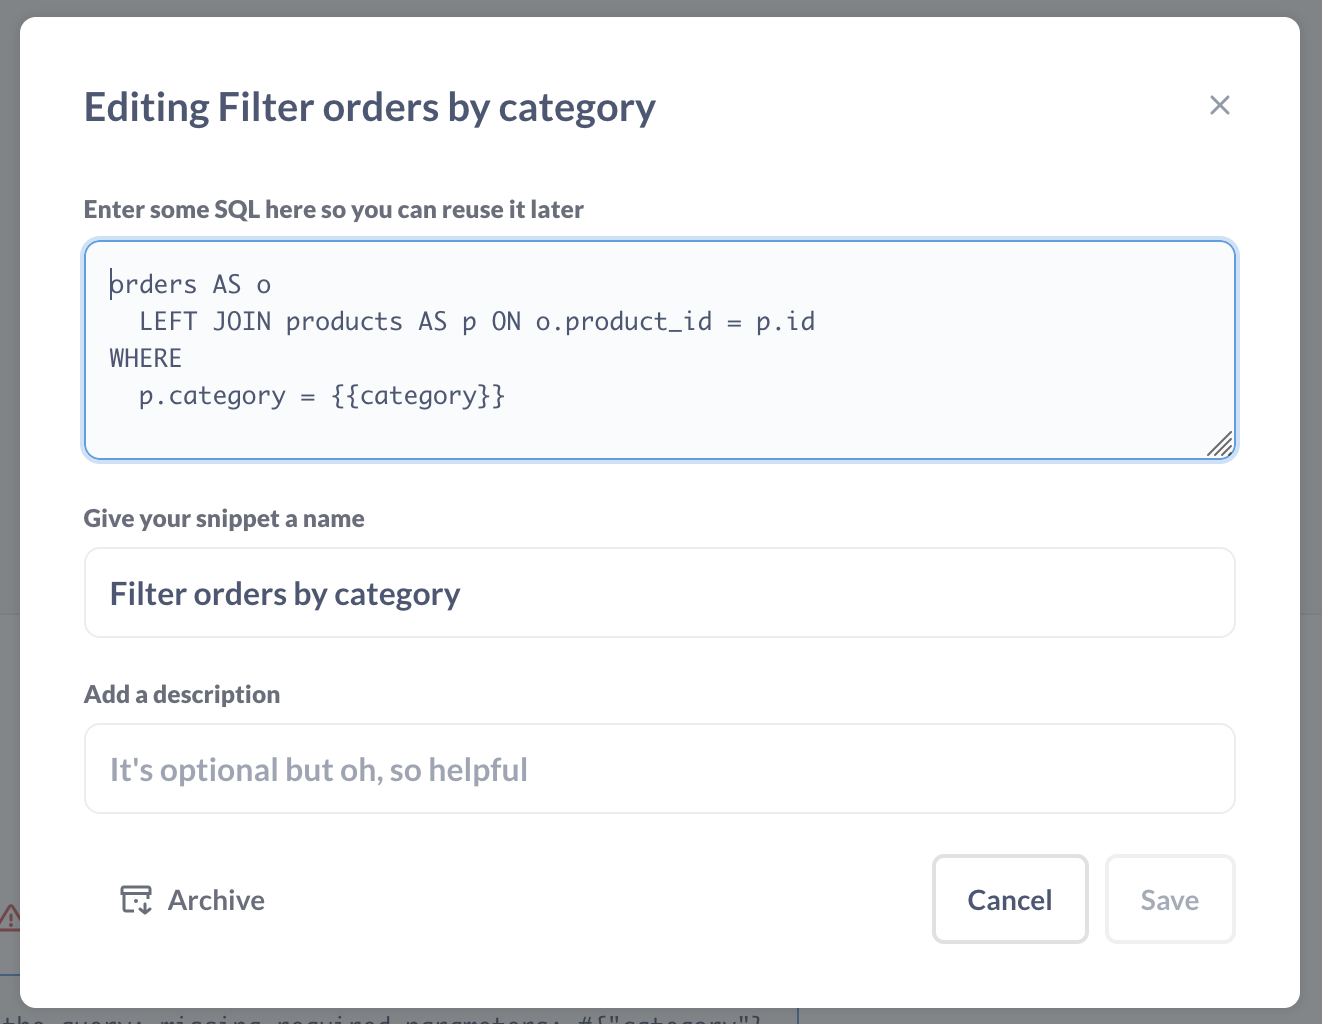The height and width of the screenshot is (1024, 1322).
Task: Click the WHERE keyword in SQL
Action: (x=146, y=359)
